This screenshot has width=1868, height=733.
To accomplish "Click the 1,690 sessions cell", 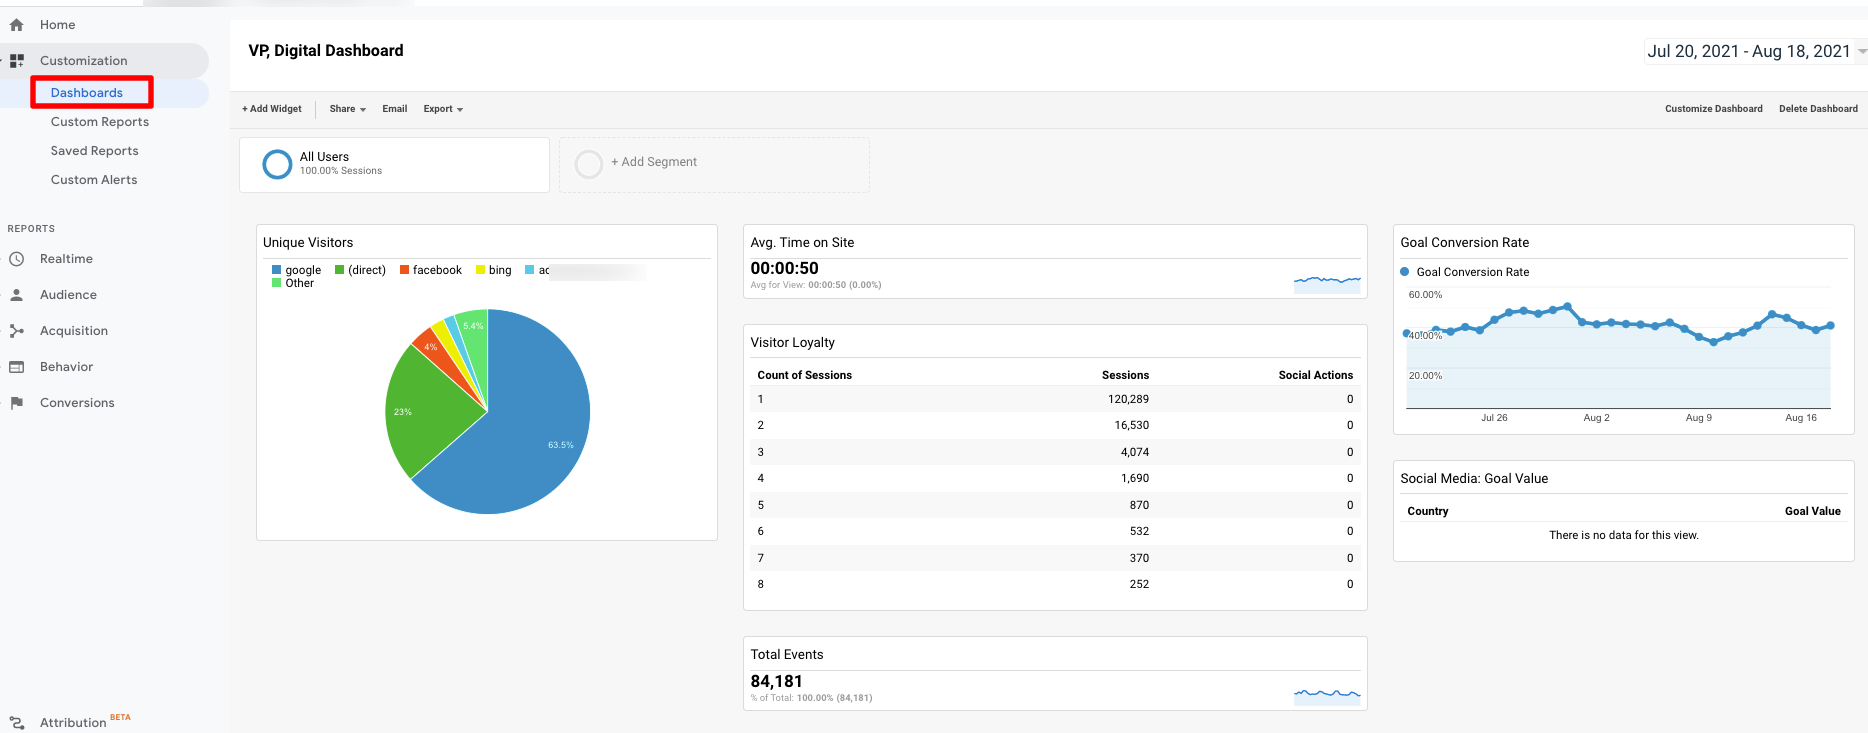I will pos(1134,478).
